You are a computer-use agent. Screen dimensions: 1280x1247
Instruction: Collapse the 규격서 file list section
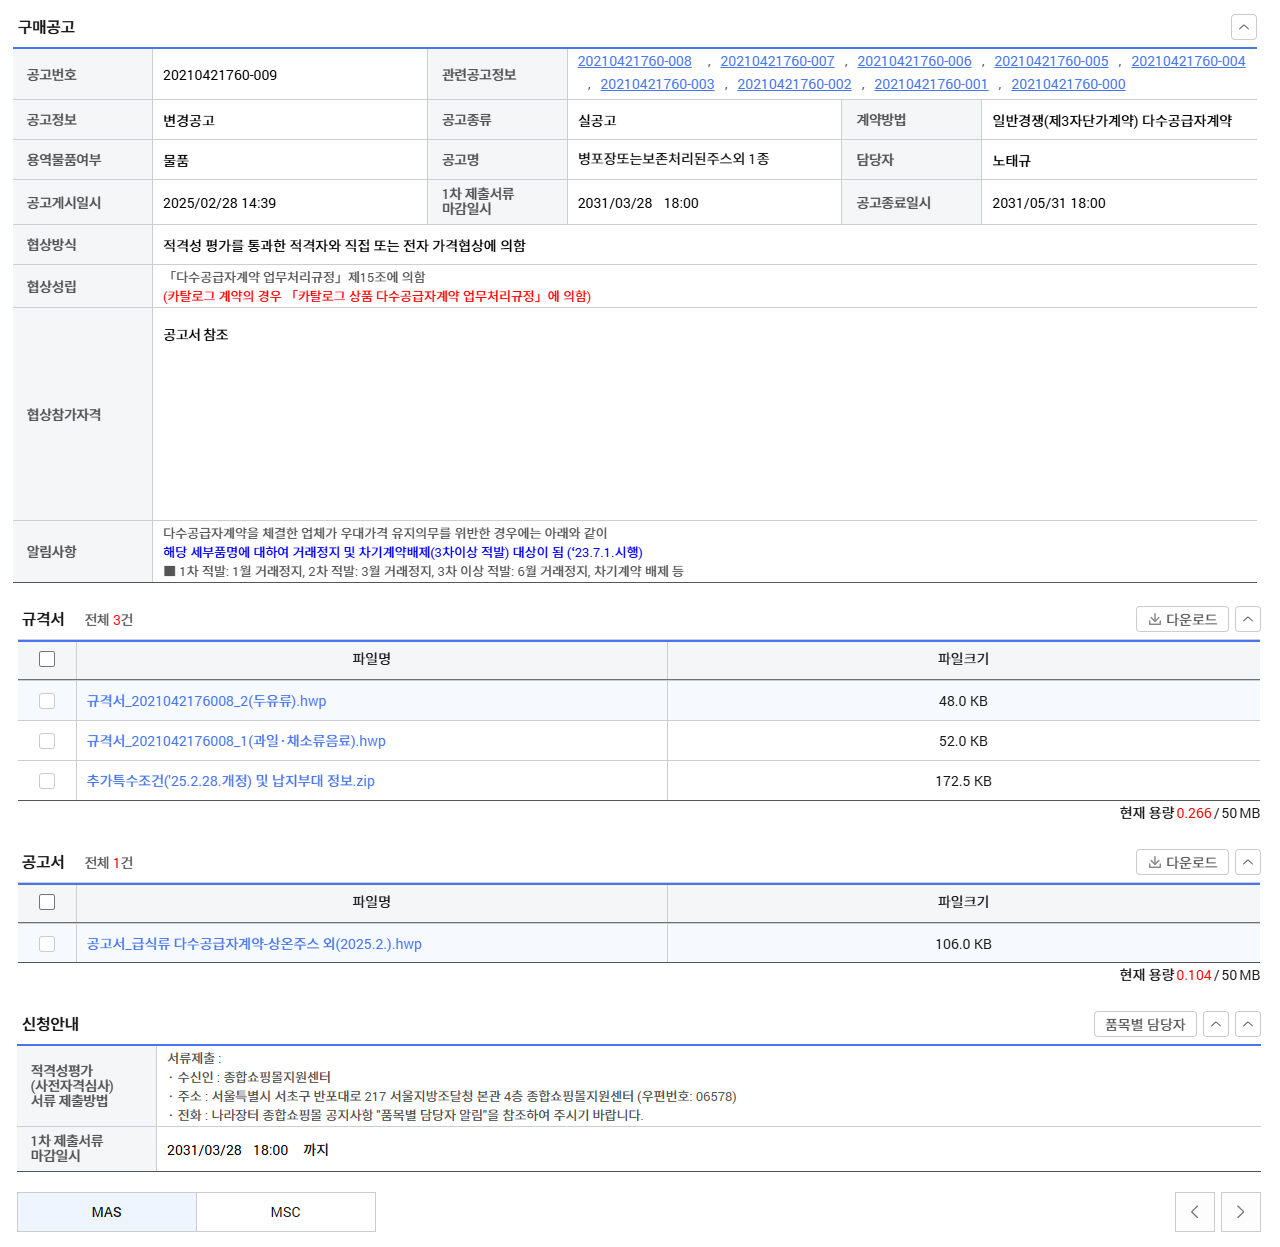click(x=1247, y=619)
